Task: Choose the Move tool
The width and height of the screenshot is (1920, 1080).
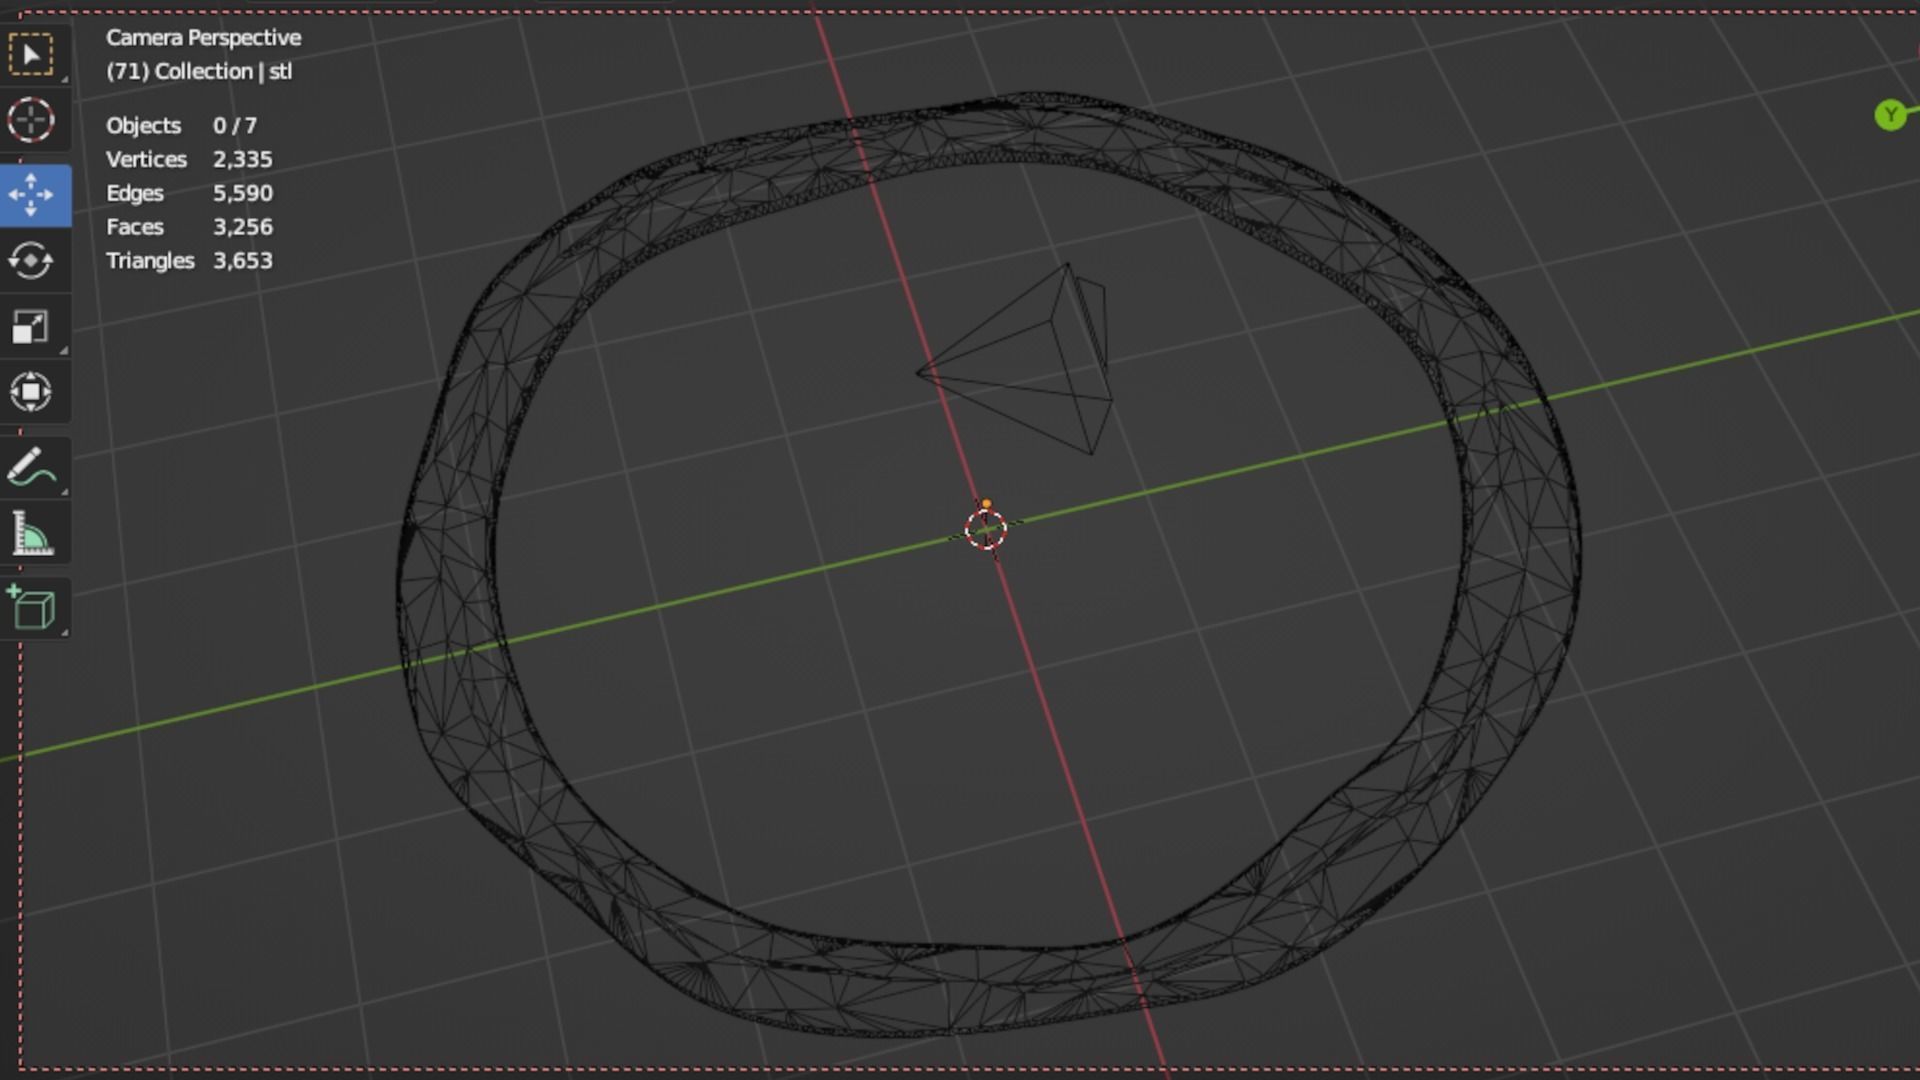Action: [x=33, y=195]
